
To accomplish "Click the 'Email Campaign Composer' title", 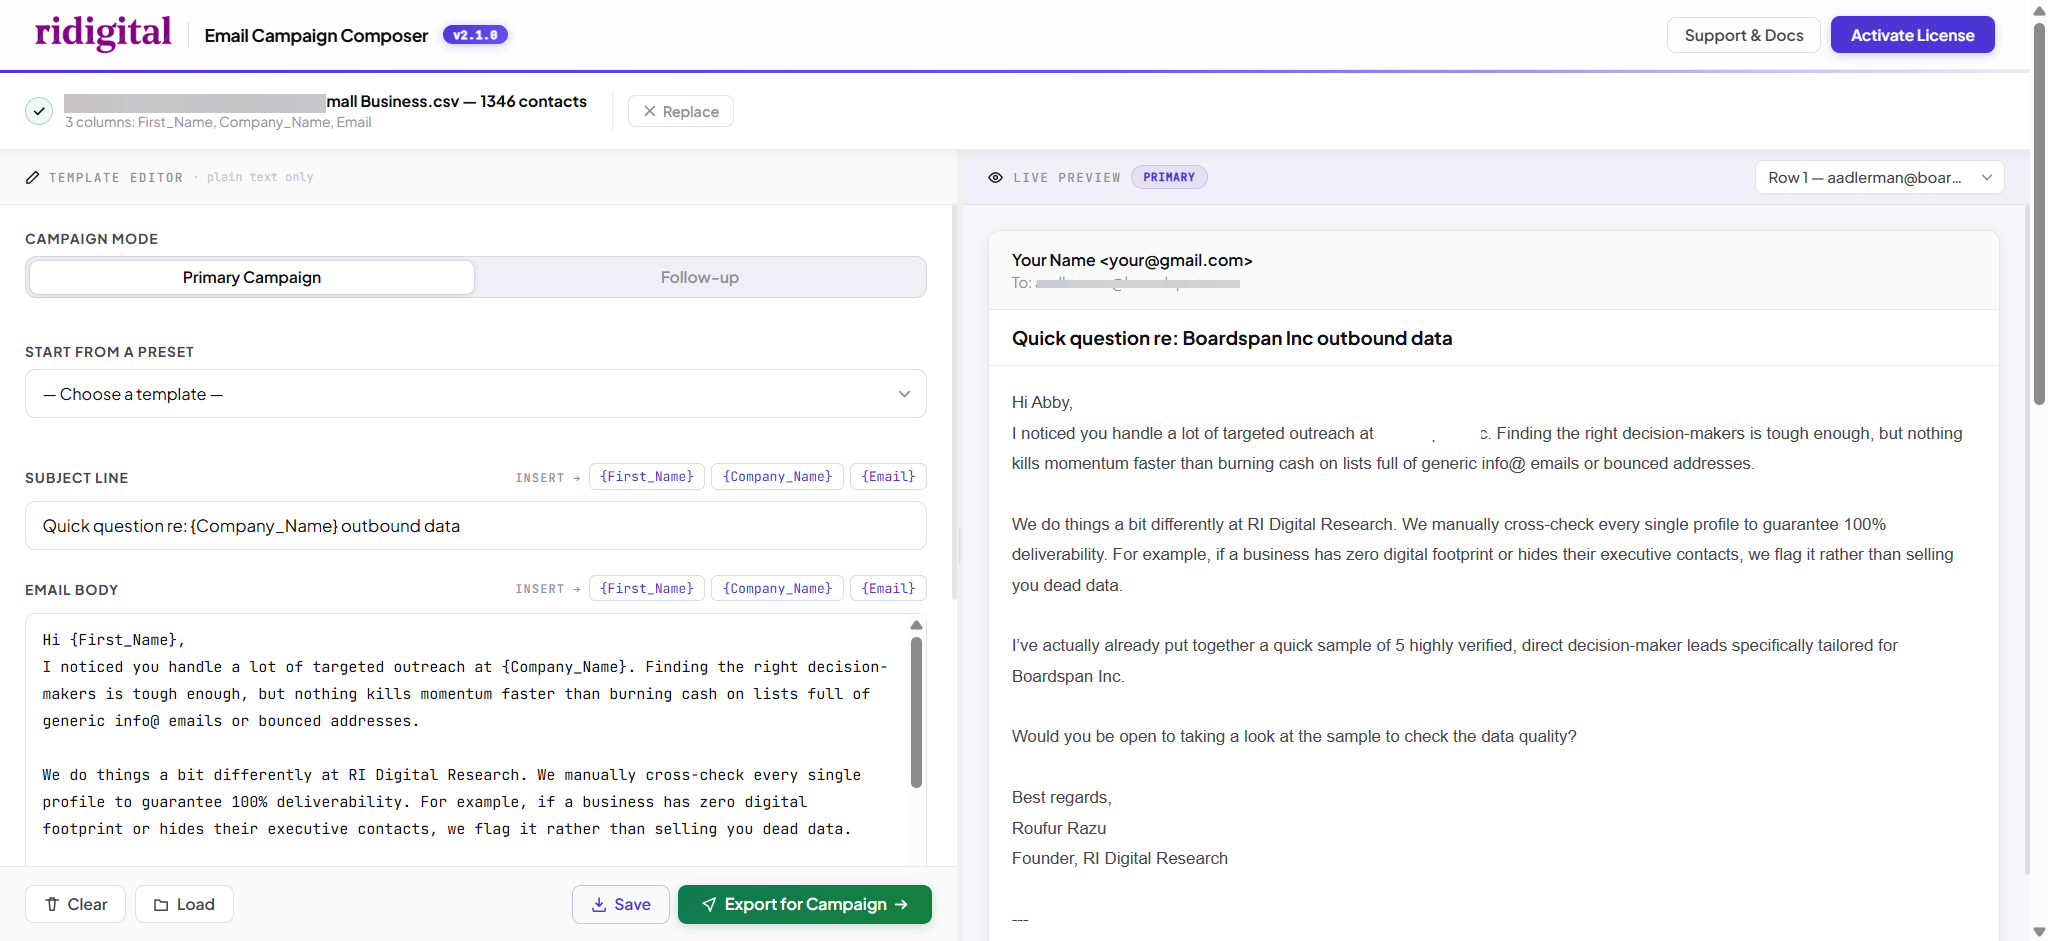I will pyautogui.click(x=316, y=35).
